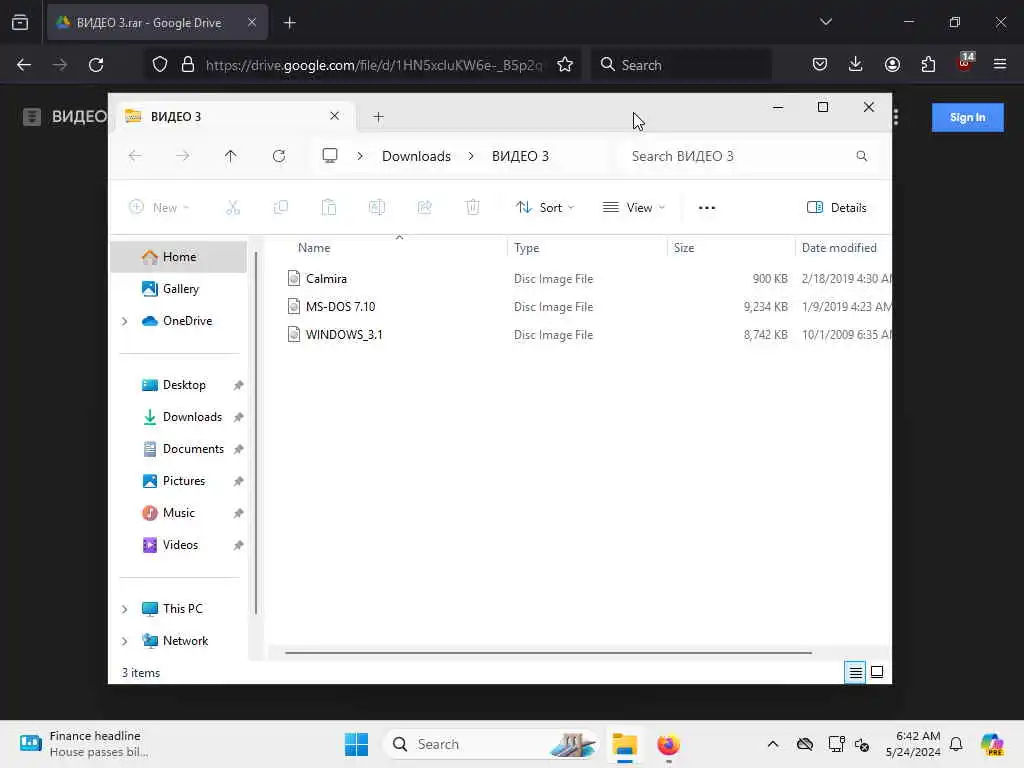Click the Sign in button on Google Drive
Viewport: 1024px width, 768px height.
(x=967, y=118)
